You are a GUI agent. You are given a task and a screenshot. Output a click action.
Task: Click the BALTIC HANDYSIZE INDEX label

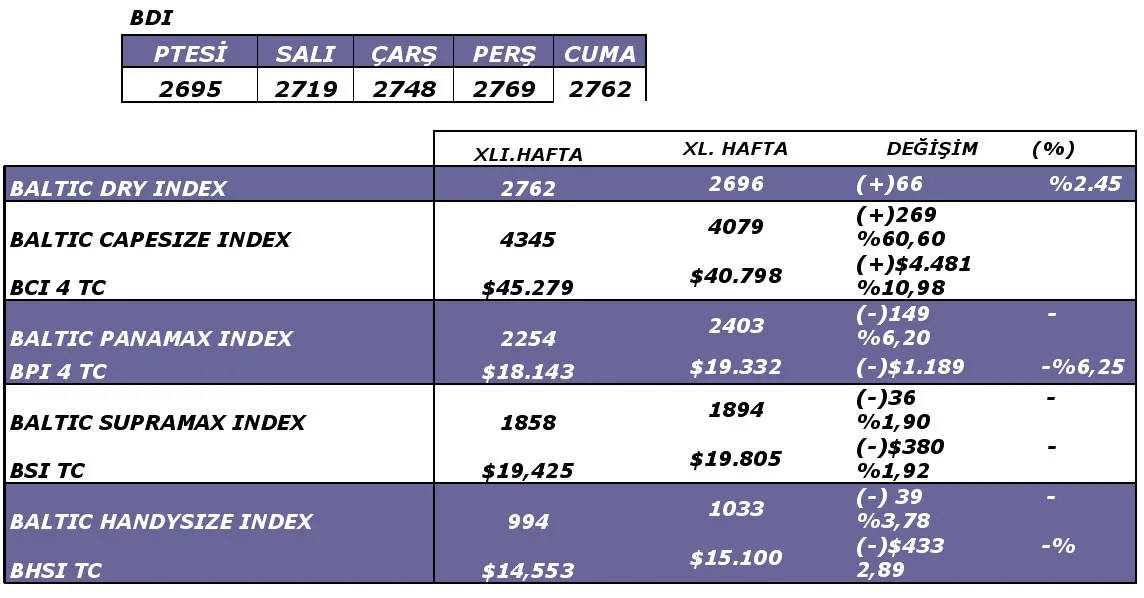[x=161, y=521]
